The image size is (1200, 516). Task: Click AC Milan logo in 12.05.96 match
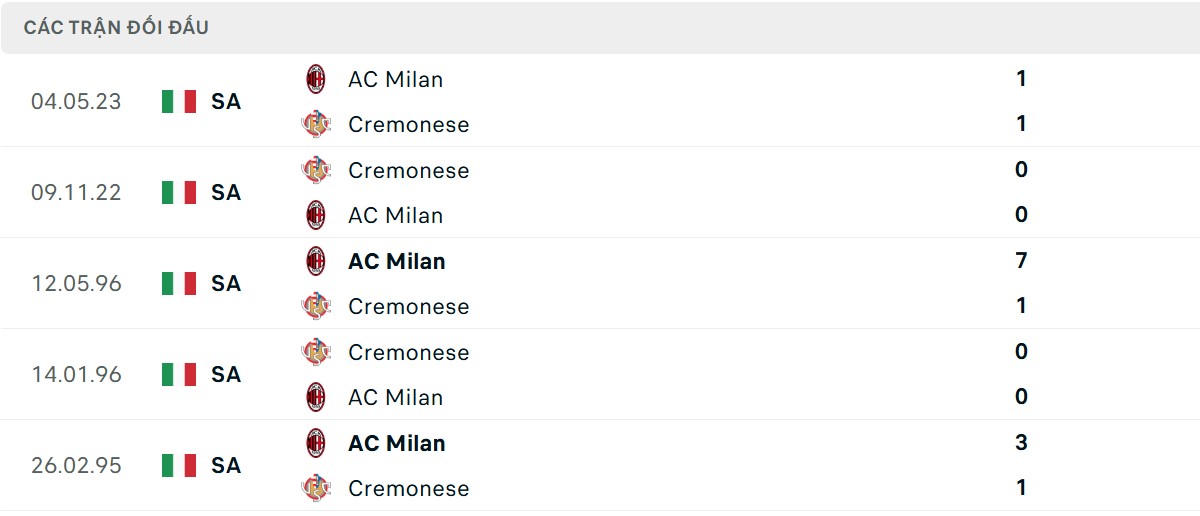pos(316,261)
